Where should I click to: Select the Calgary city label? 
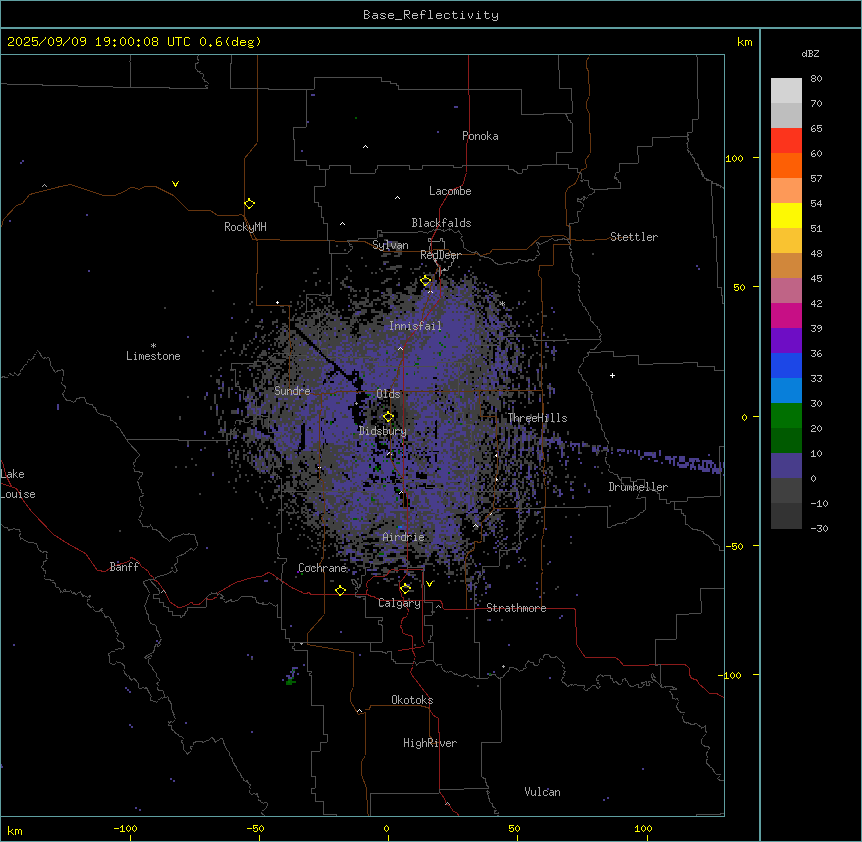pos(399,603)
